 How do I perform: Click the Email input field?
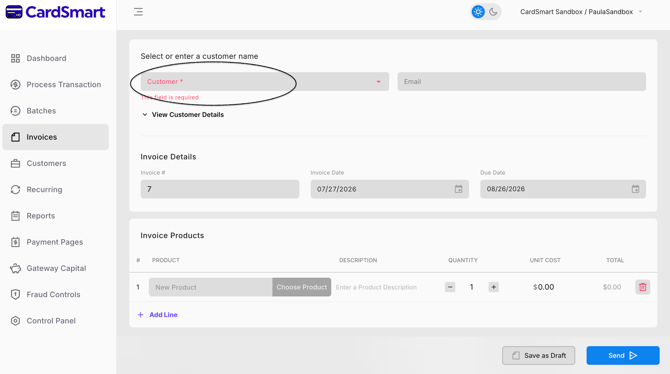521,82
